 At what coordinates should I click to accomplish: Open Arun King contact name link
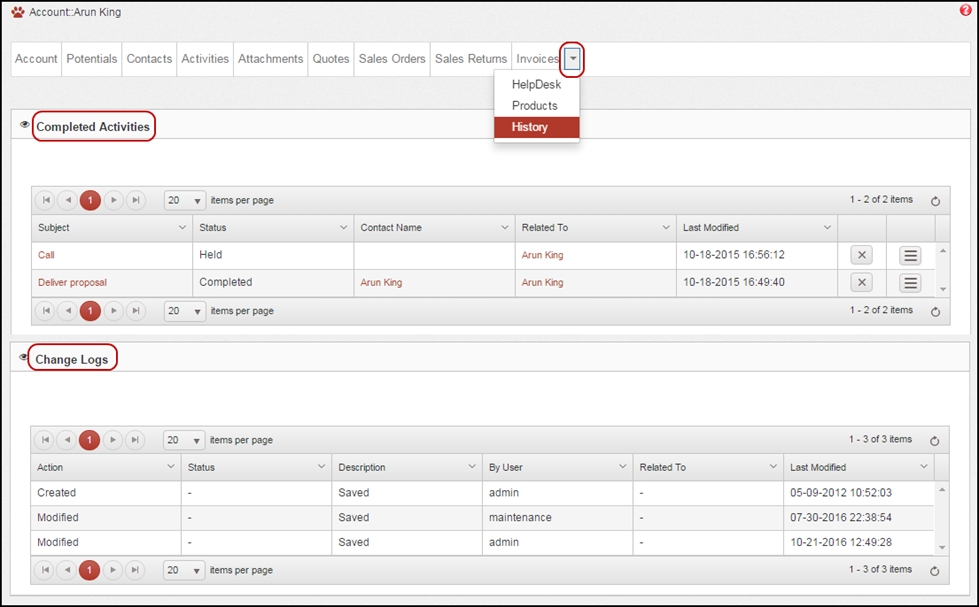click(381, 282)
